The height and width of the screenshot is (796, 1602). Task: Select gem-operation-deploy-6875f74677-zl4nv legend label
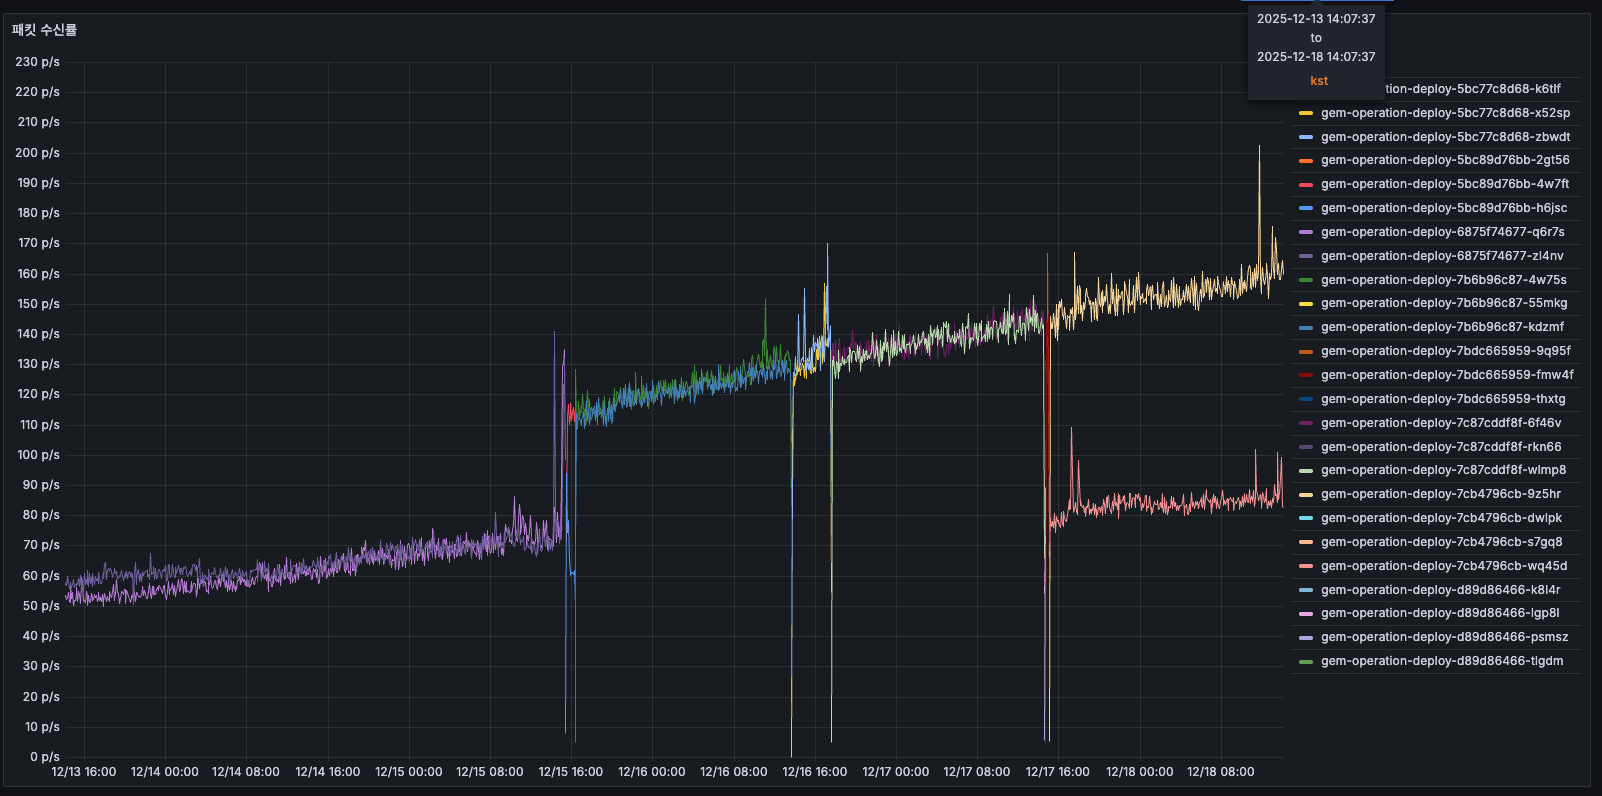(x=1441, y=256)
